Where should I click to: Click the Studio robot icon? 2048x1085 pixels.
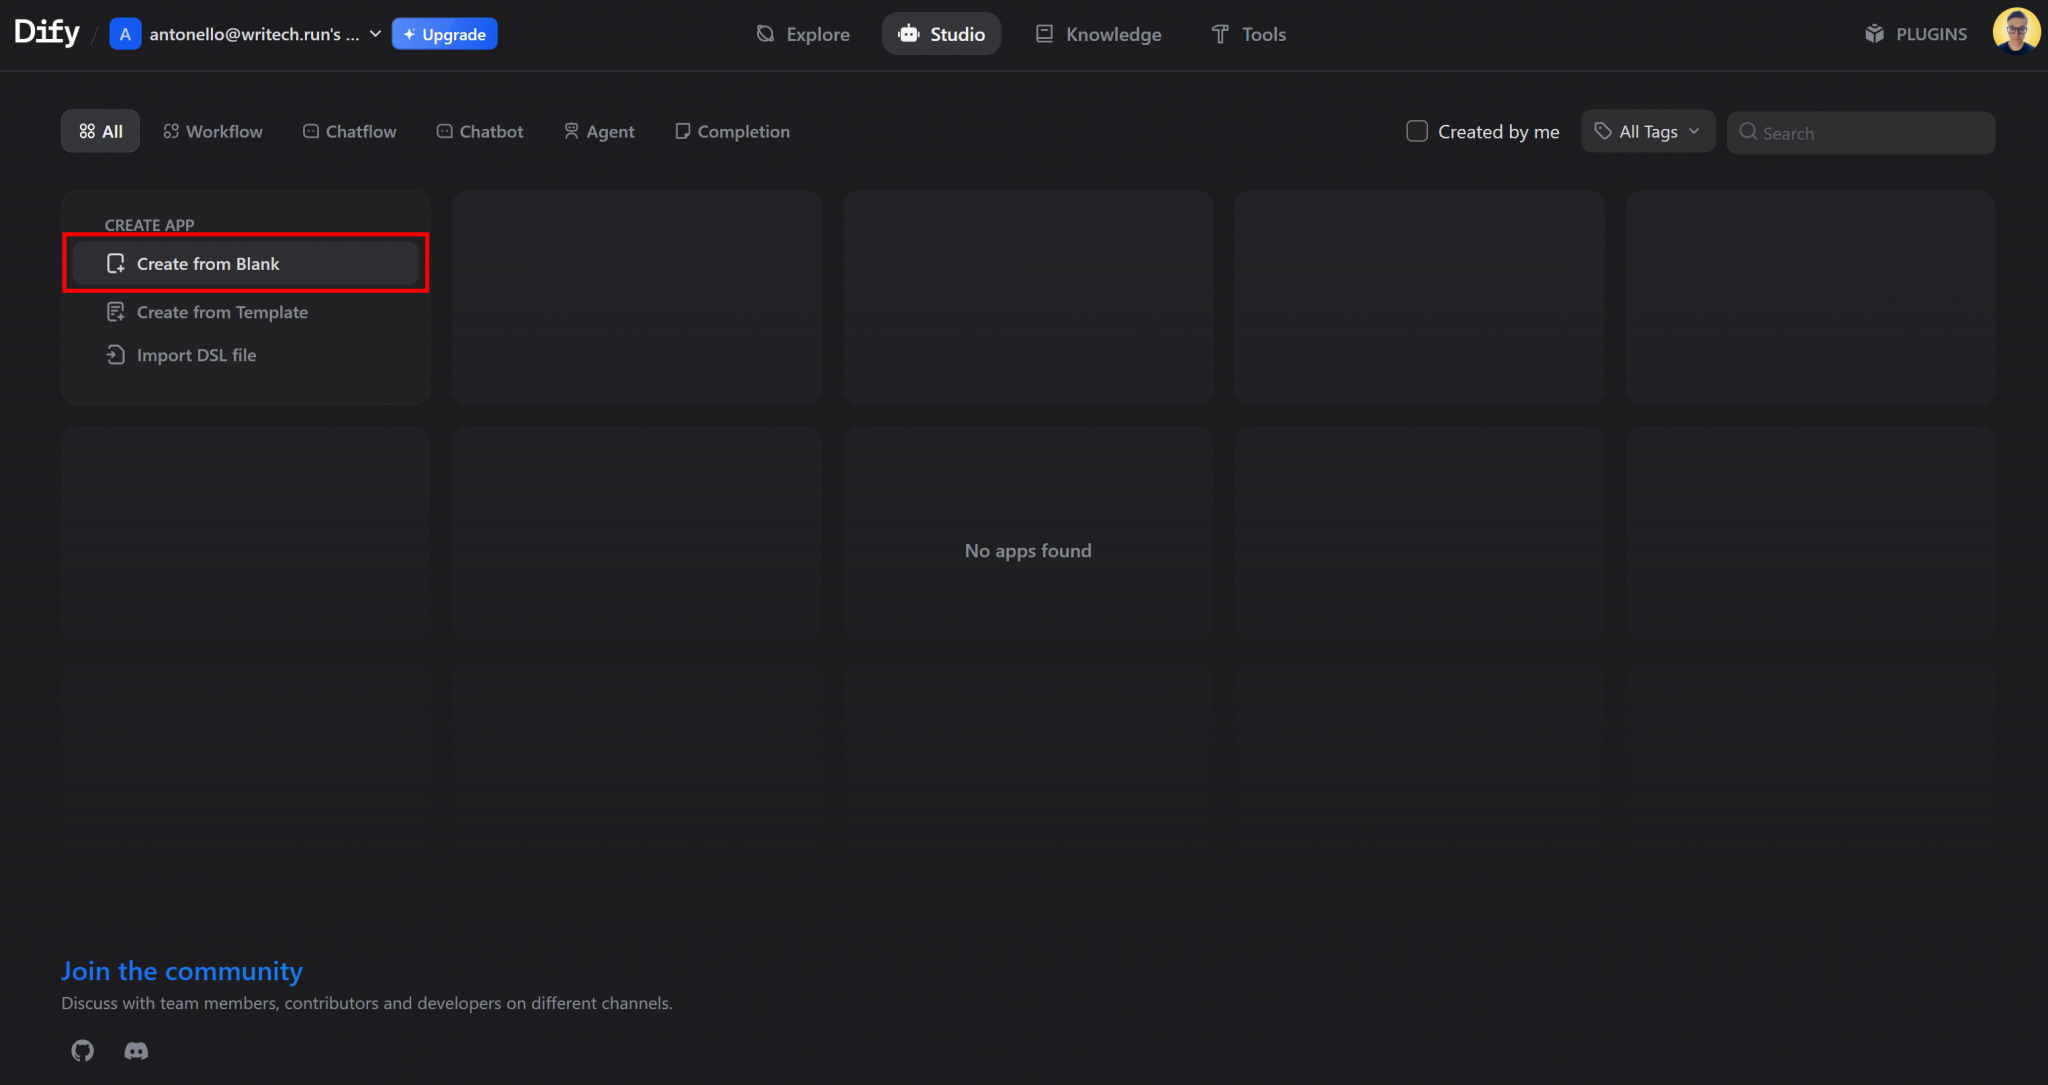908,33
